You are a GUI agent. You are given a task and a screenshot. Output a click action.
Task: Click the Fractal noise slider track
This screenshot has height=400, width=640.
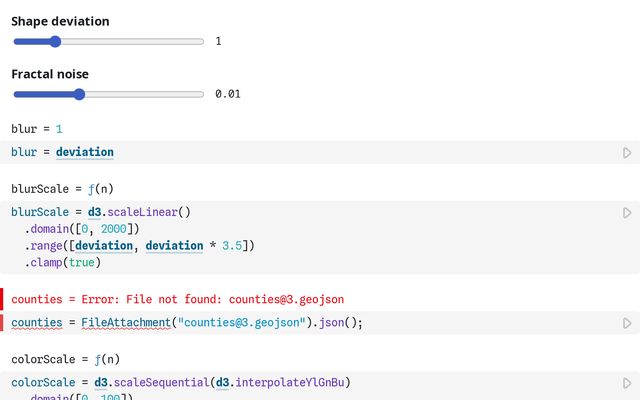[108, 94]
